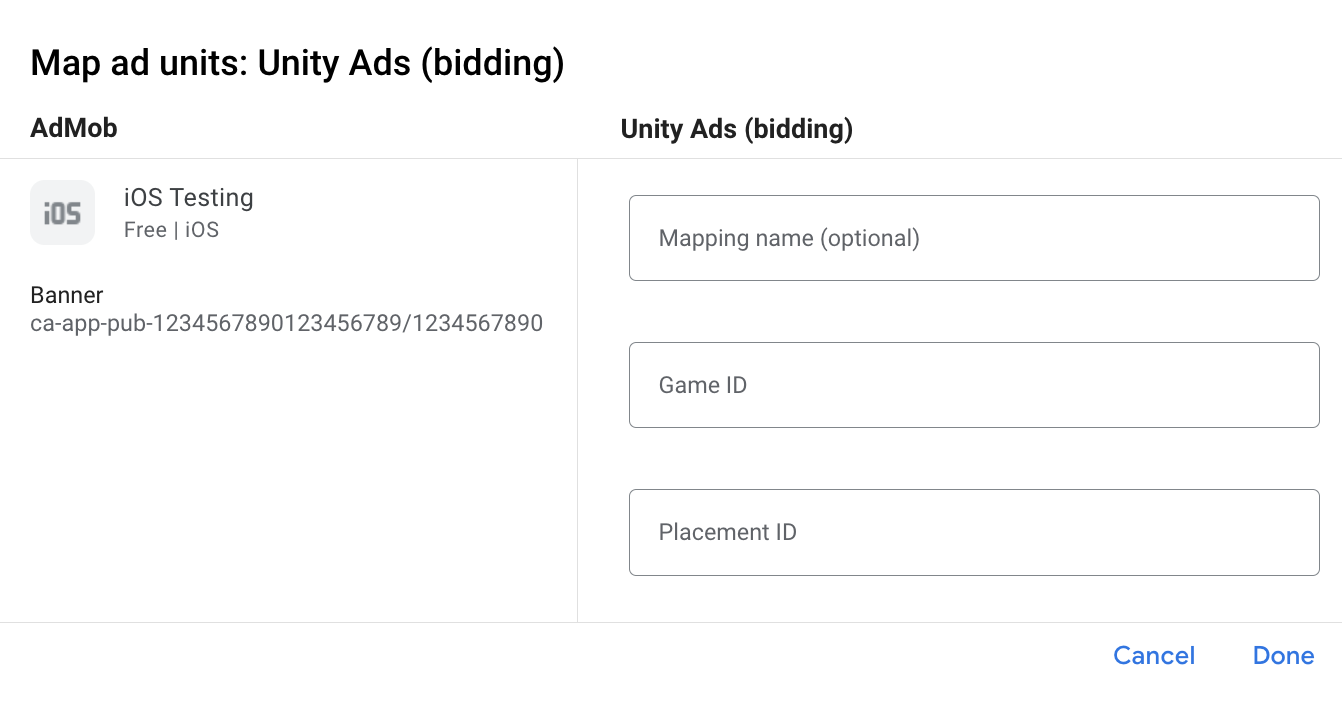The width and height of the screenshot is (1342, 710).
Task: Click the 'Placement ID' placeholder text
Action: 727,532
